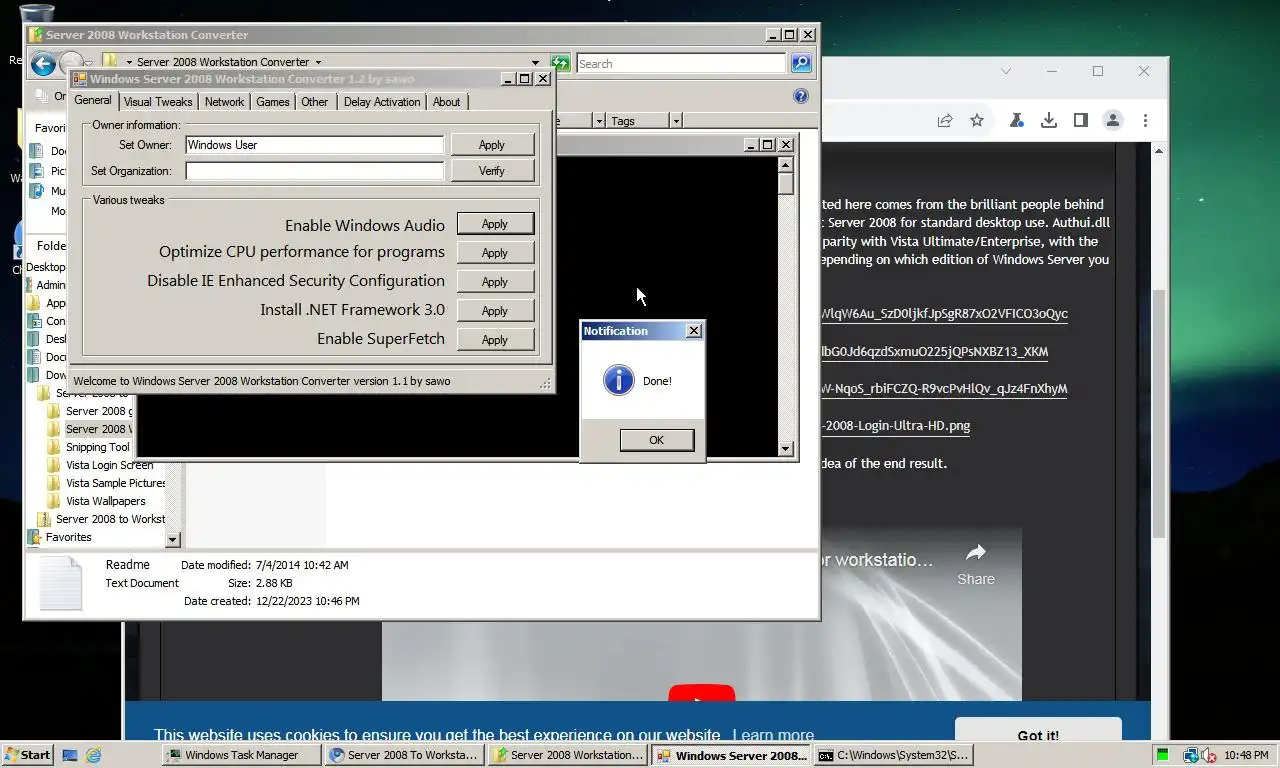
Task: Click the webpage link ending in qJz4FnXhyM
Action: 944,389
